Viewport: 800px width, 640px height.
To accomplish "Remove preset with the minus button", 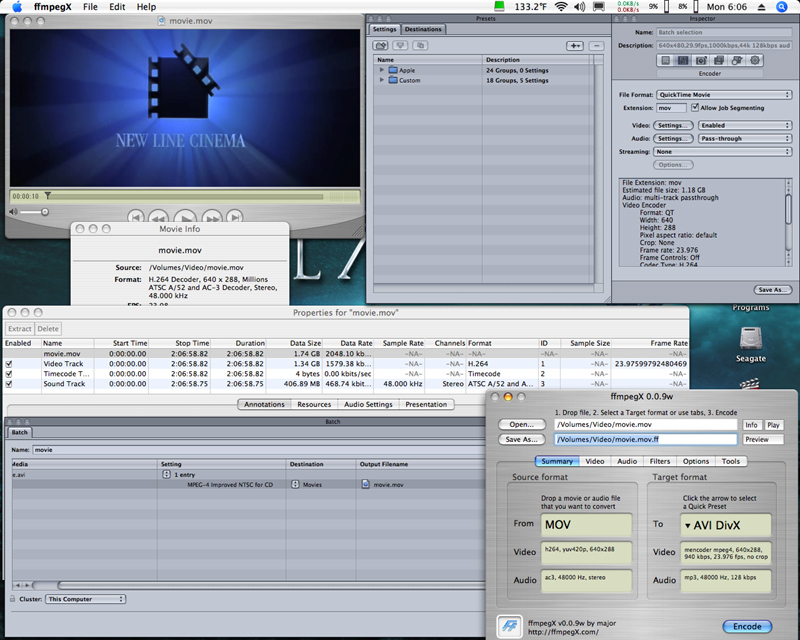I will (x=596, y=46).
